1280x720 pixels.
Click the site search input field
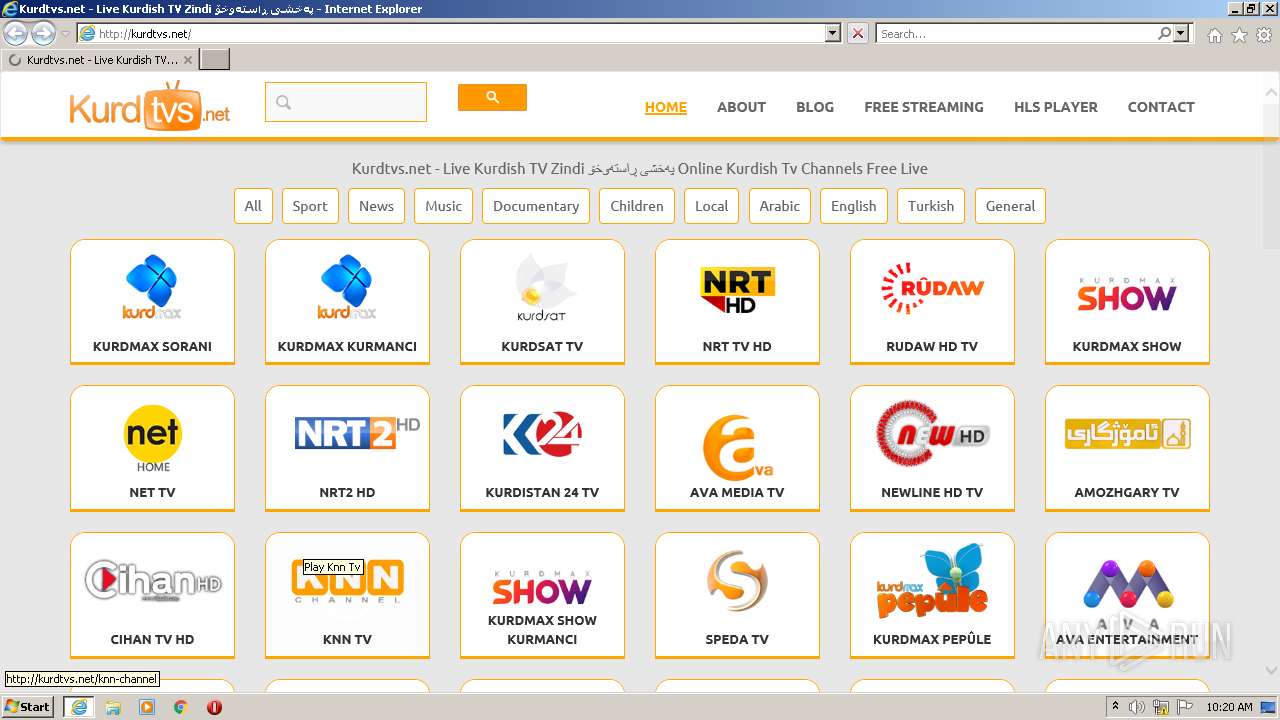pyautogui.click(x=346, y=102)
